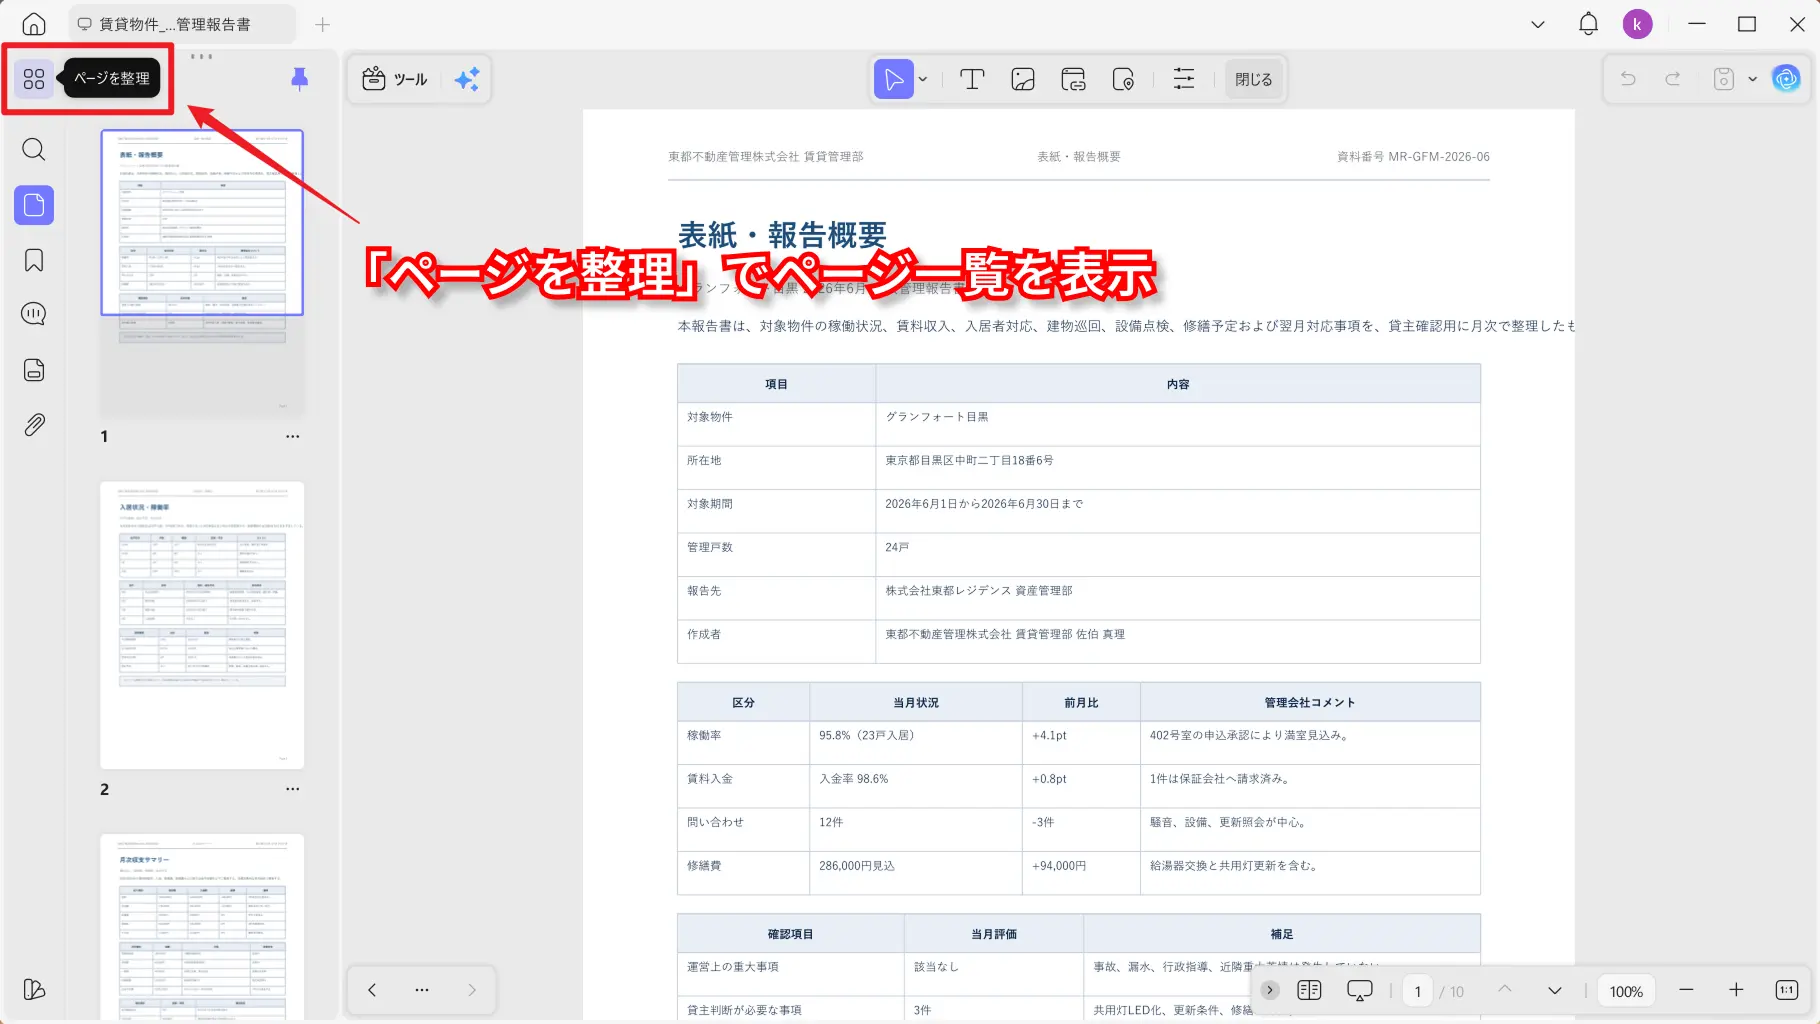This screenshot has height=1024, width=1820.
Task: Open the document fields panel icon
Action: point(34,370)
